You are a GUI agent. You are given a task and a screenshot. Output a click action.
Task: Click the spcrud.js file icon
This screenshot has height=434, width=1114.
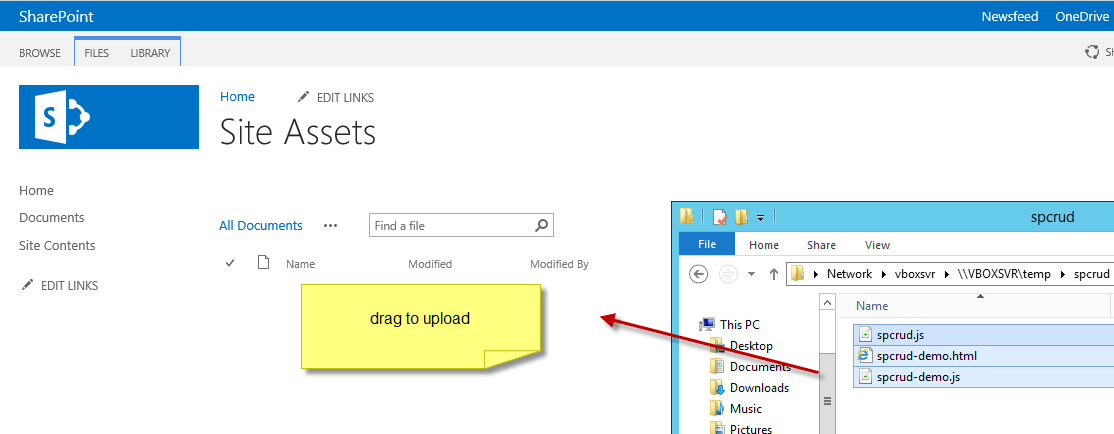[x=865, y=335]
